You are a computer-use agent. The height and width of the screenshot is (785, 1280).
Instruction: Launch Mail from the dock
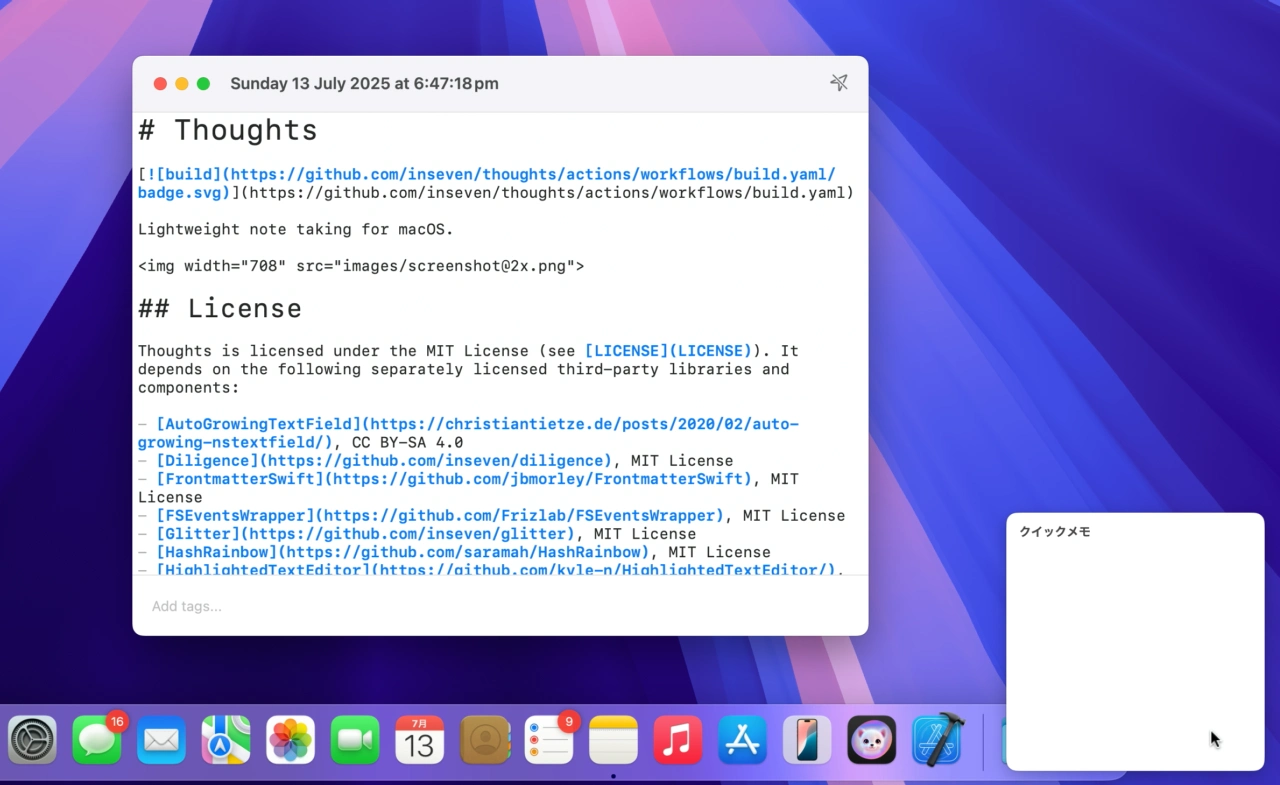click(161, 741)
